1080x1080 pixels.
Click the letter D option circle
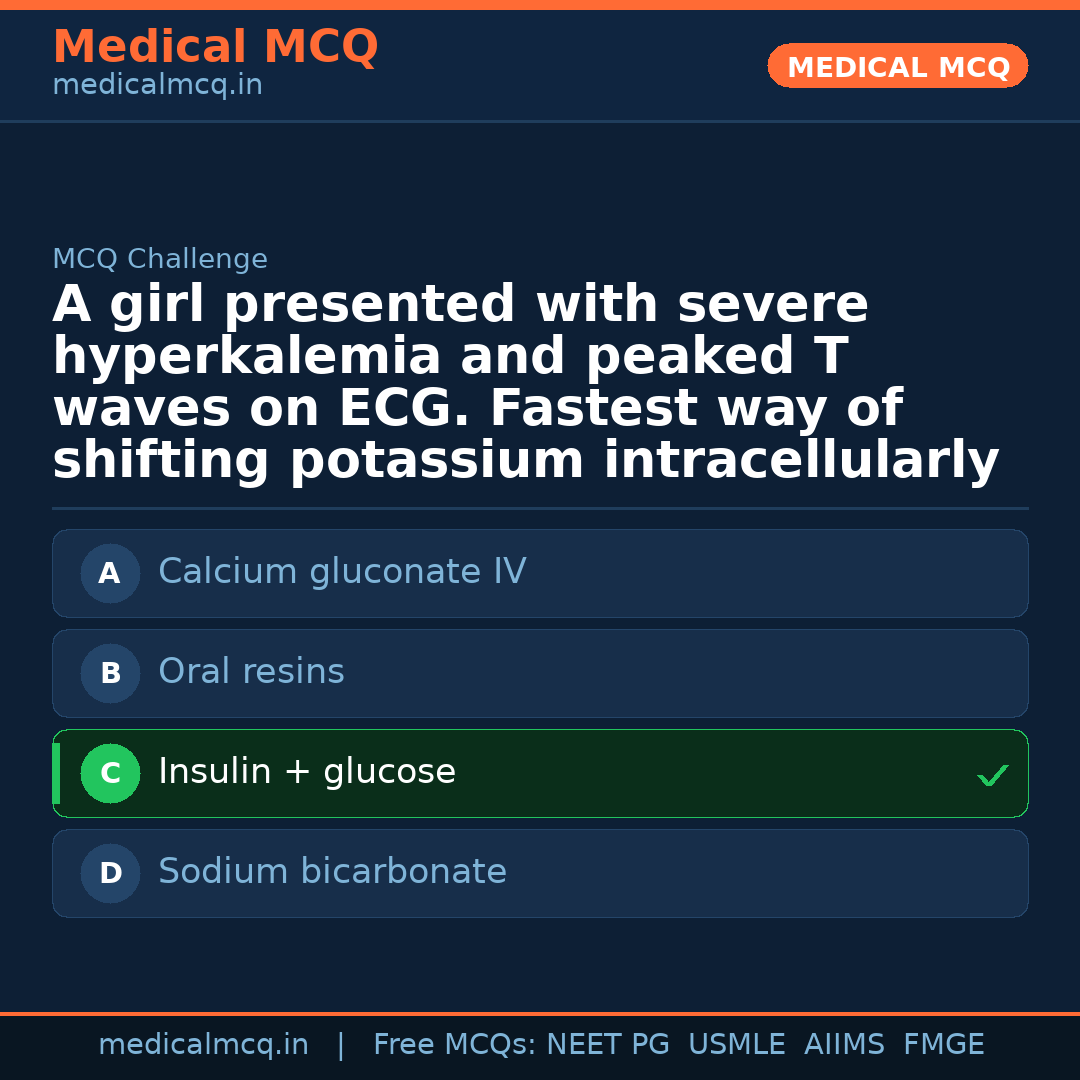pos(110,873)
